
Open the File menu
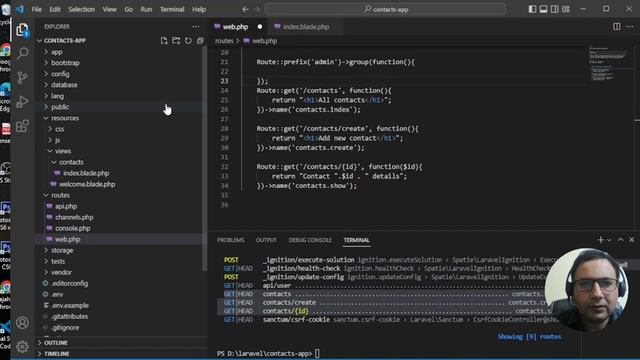(x=37, y=9)
